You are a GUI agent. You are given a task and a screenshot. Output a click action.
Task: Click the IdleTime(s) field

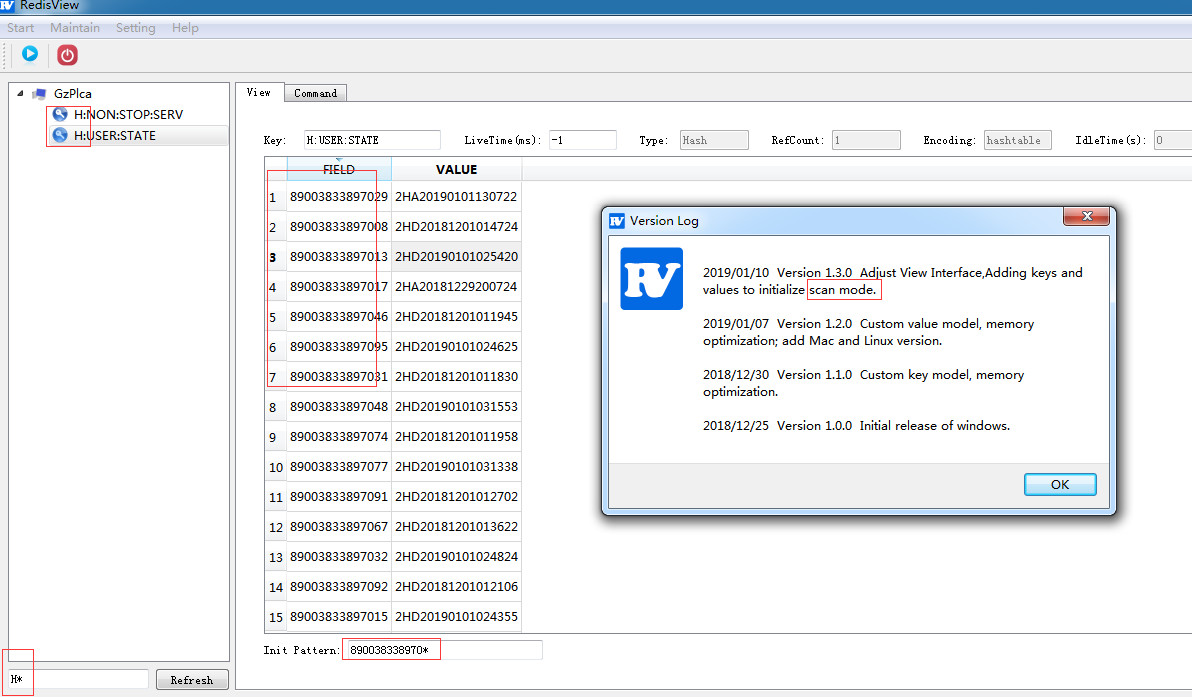(1173, 140)
